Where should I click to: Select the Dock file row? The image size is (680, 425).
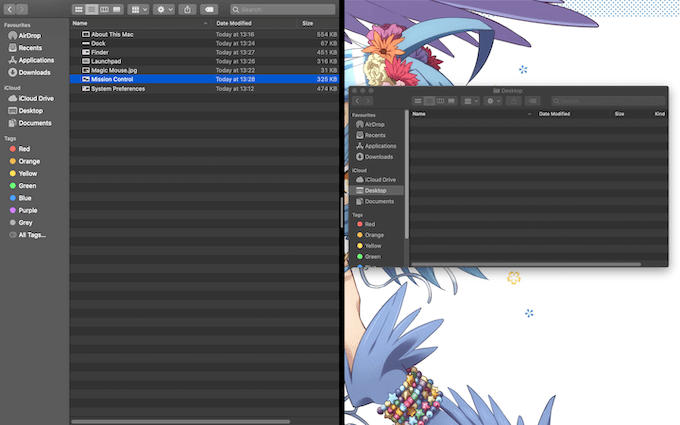[x=204, y=43]
